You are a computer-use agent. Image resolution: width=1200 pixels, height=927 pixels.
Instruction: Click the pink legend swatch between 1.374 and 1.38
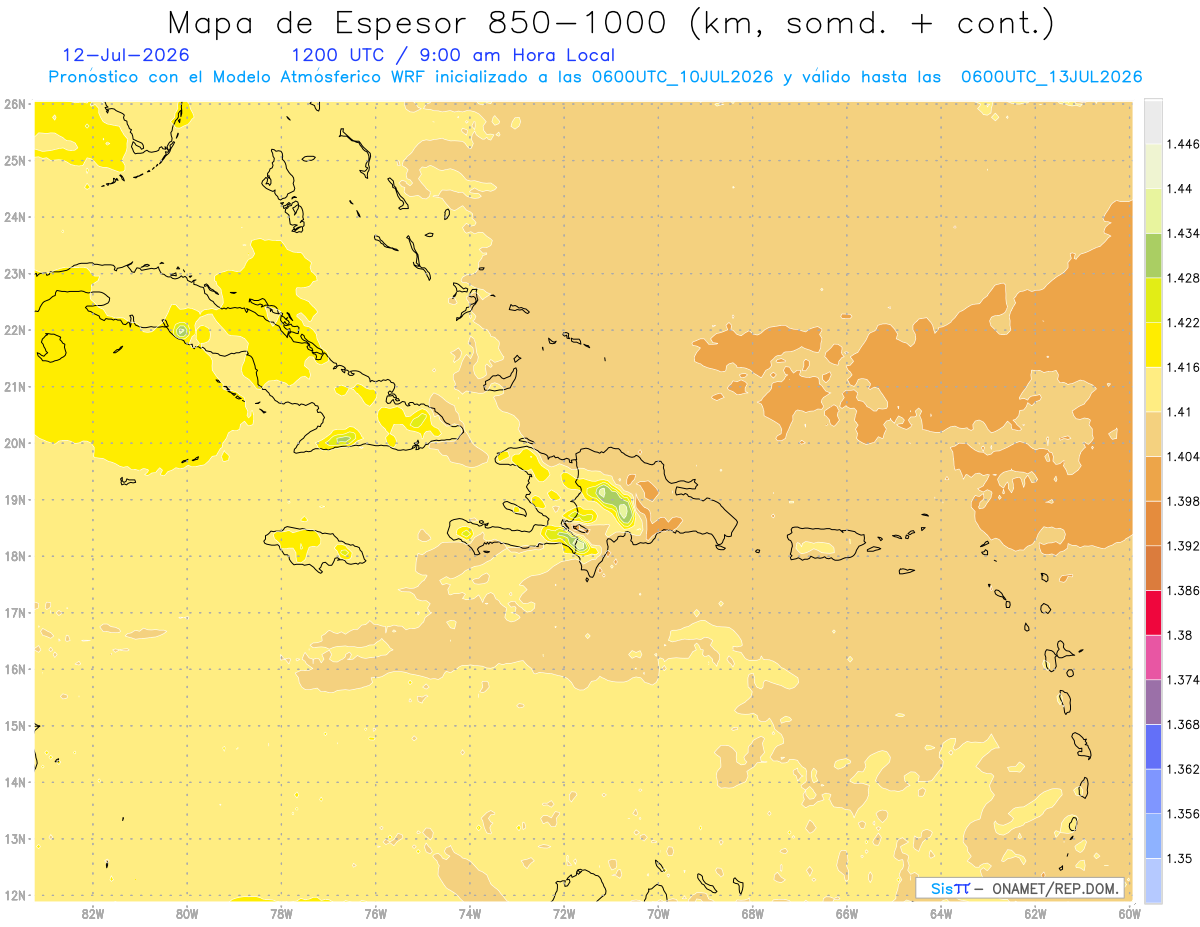coord(1153,657)
